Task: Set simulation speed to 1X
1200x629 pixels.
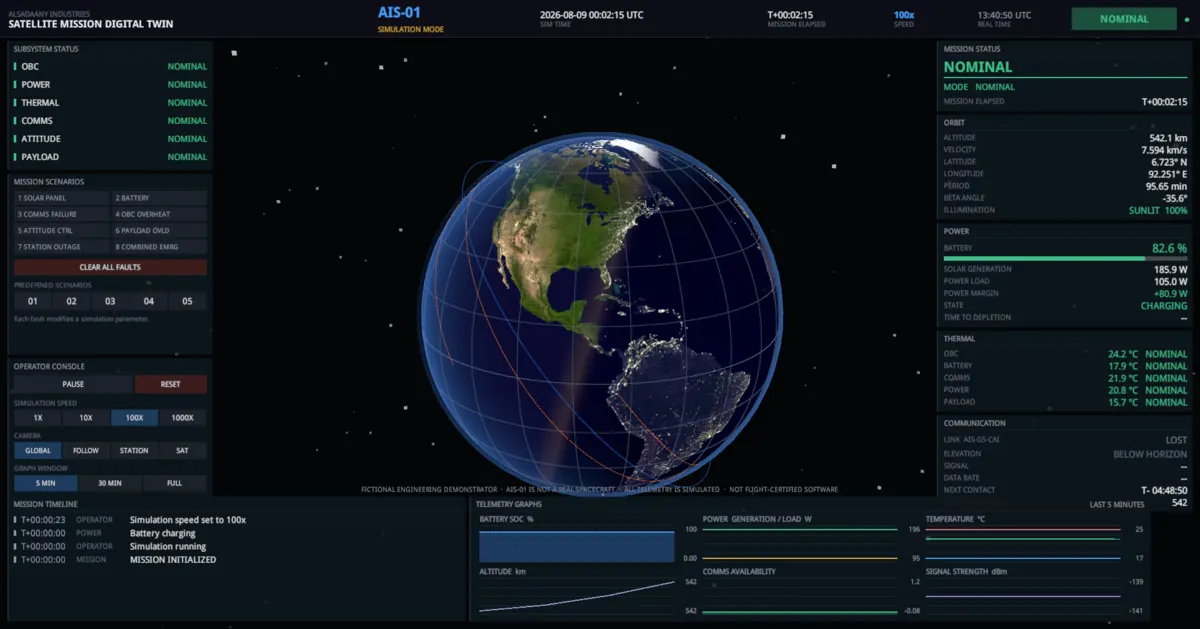Action: (38, 417)
